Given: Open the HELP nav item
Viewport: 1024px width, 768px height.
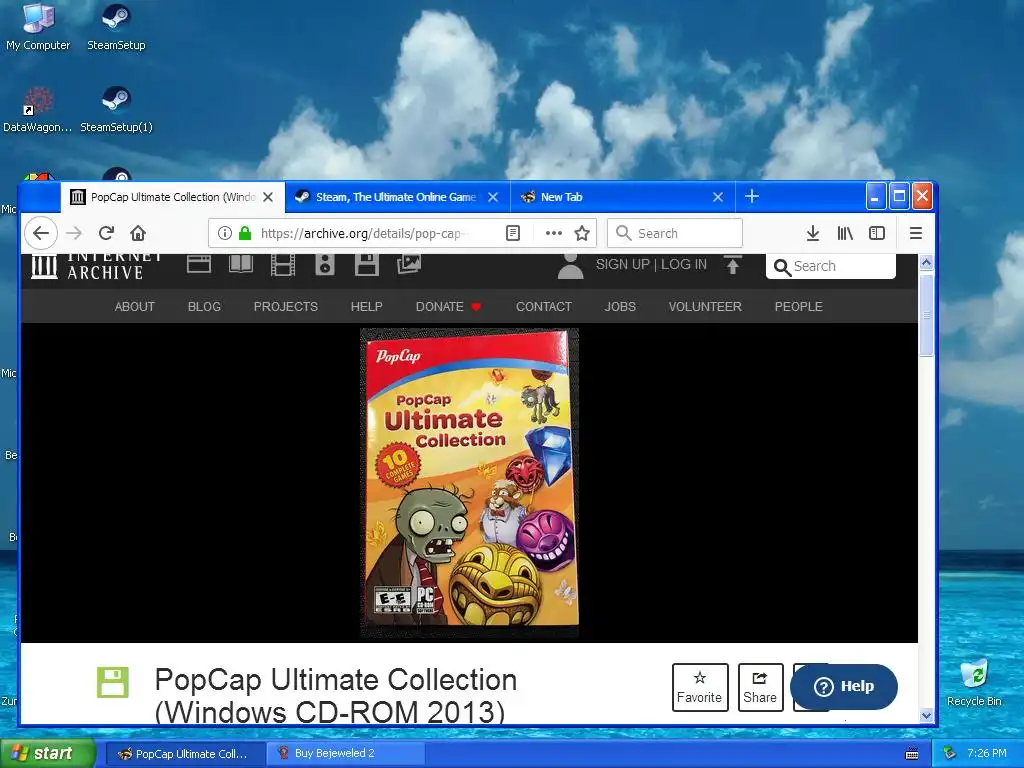Looking at the screenshot, I should (366, 306).
